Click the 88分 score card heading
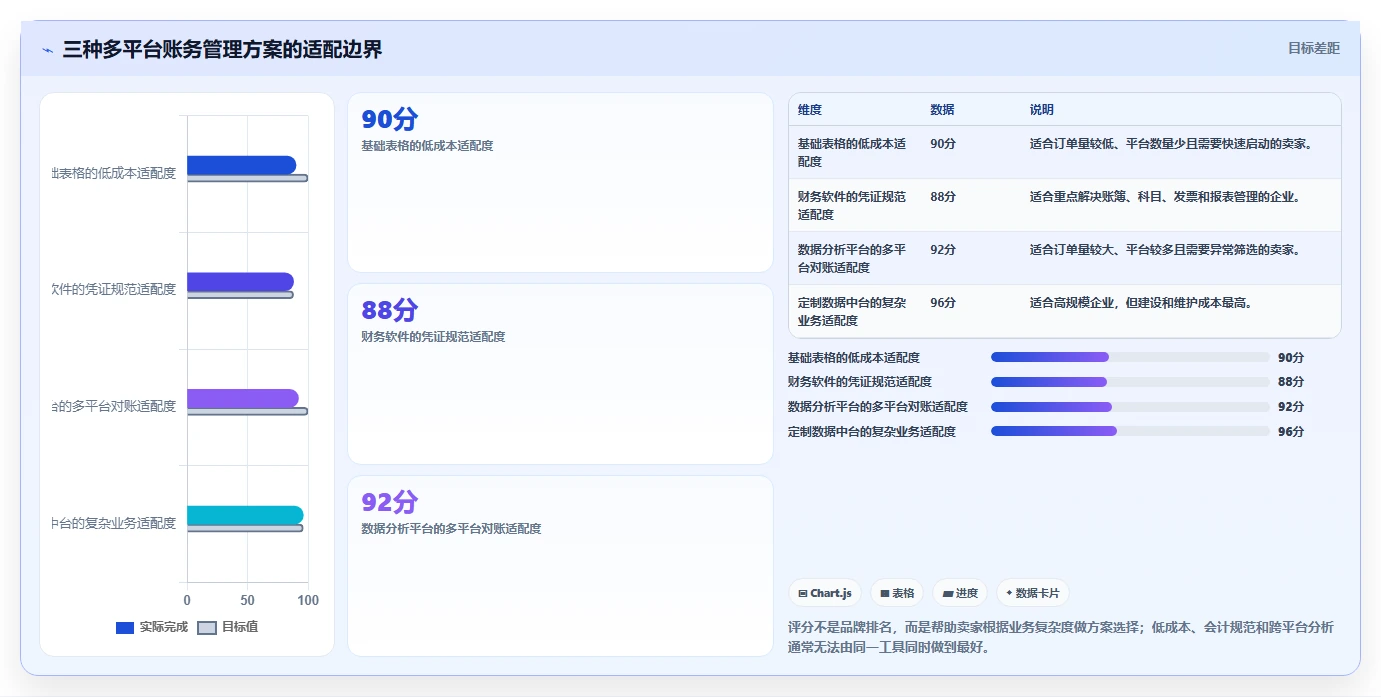1381x697 pixels. pyautogui.click(x=389, y=311)
